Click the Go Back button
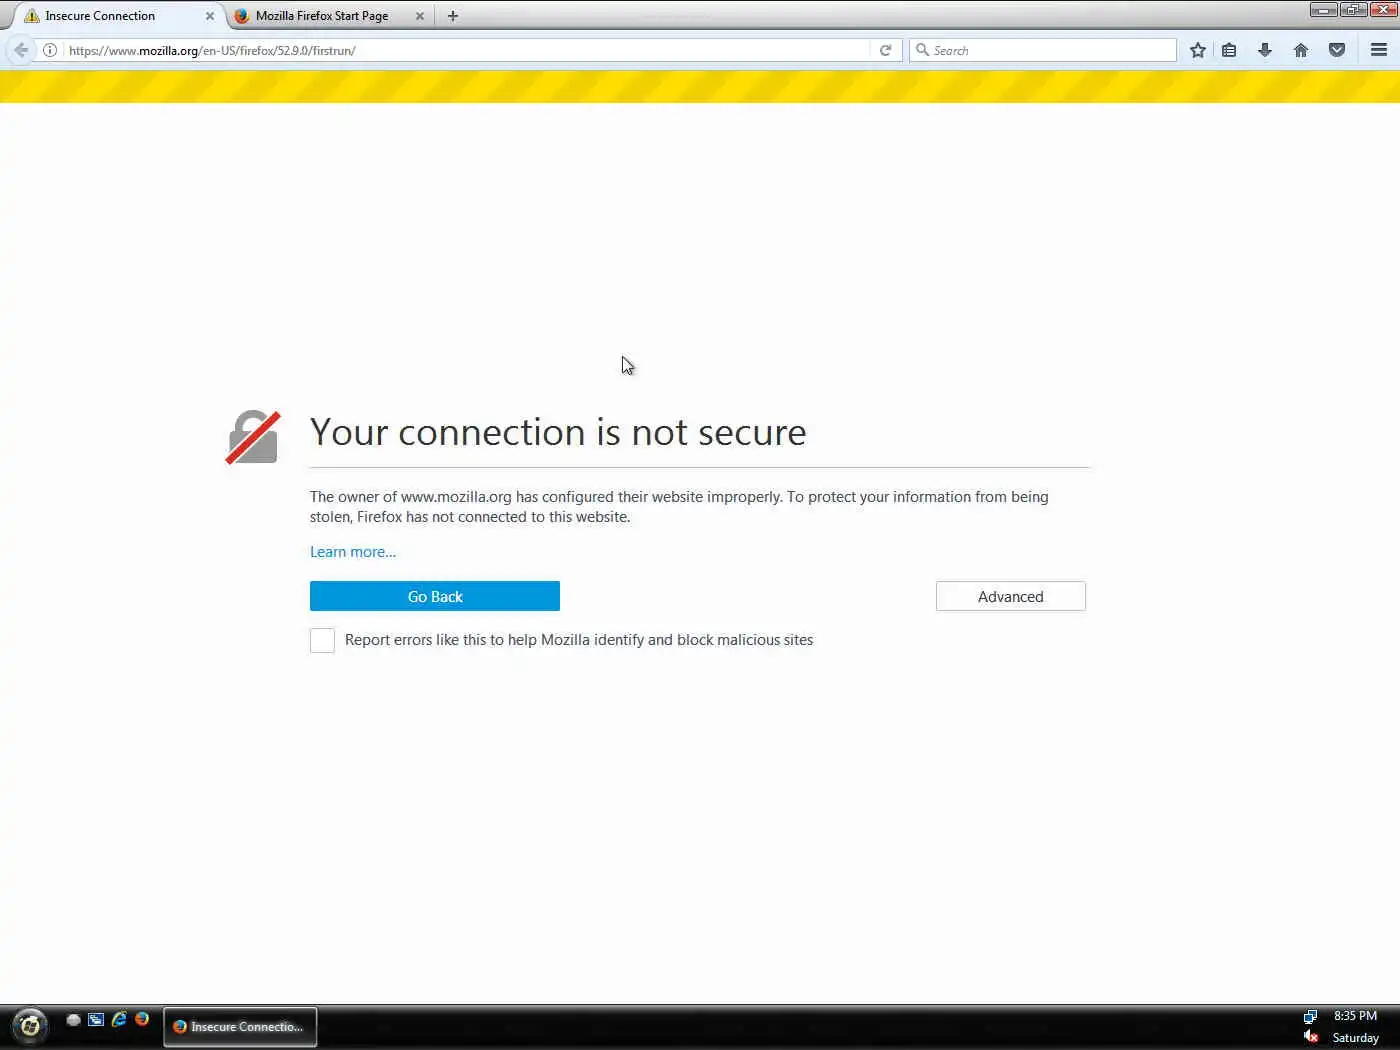 (435, 596)
